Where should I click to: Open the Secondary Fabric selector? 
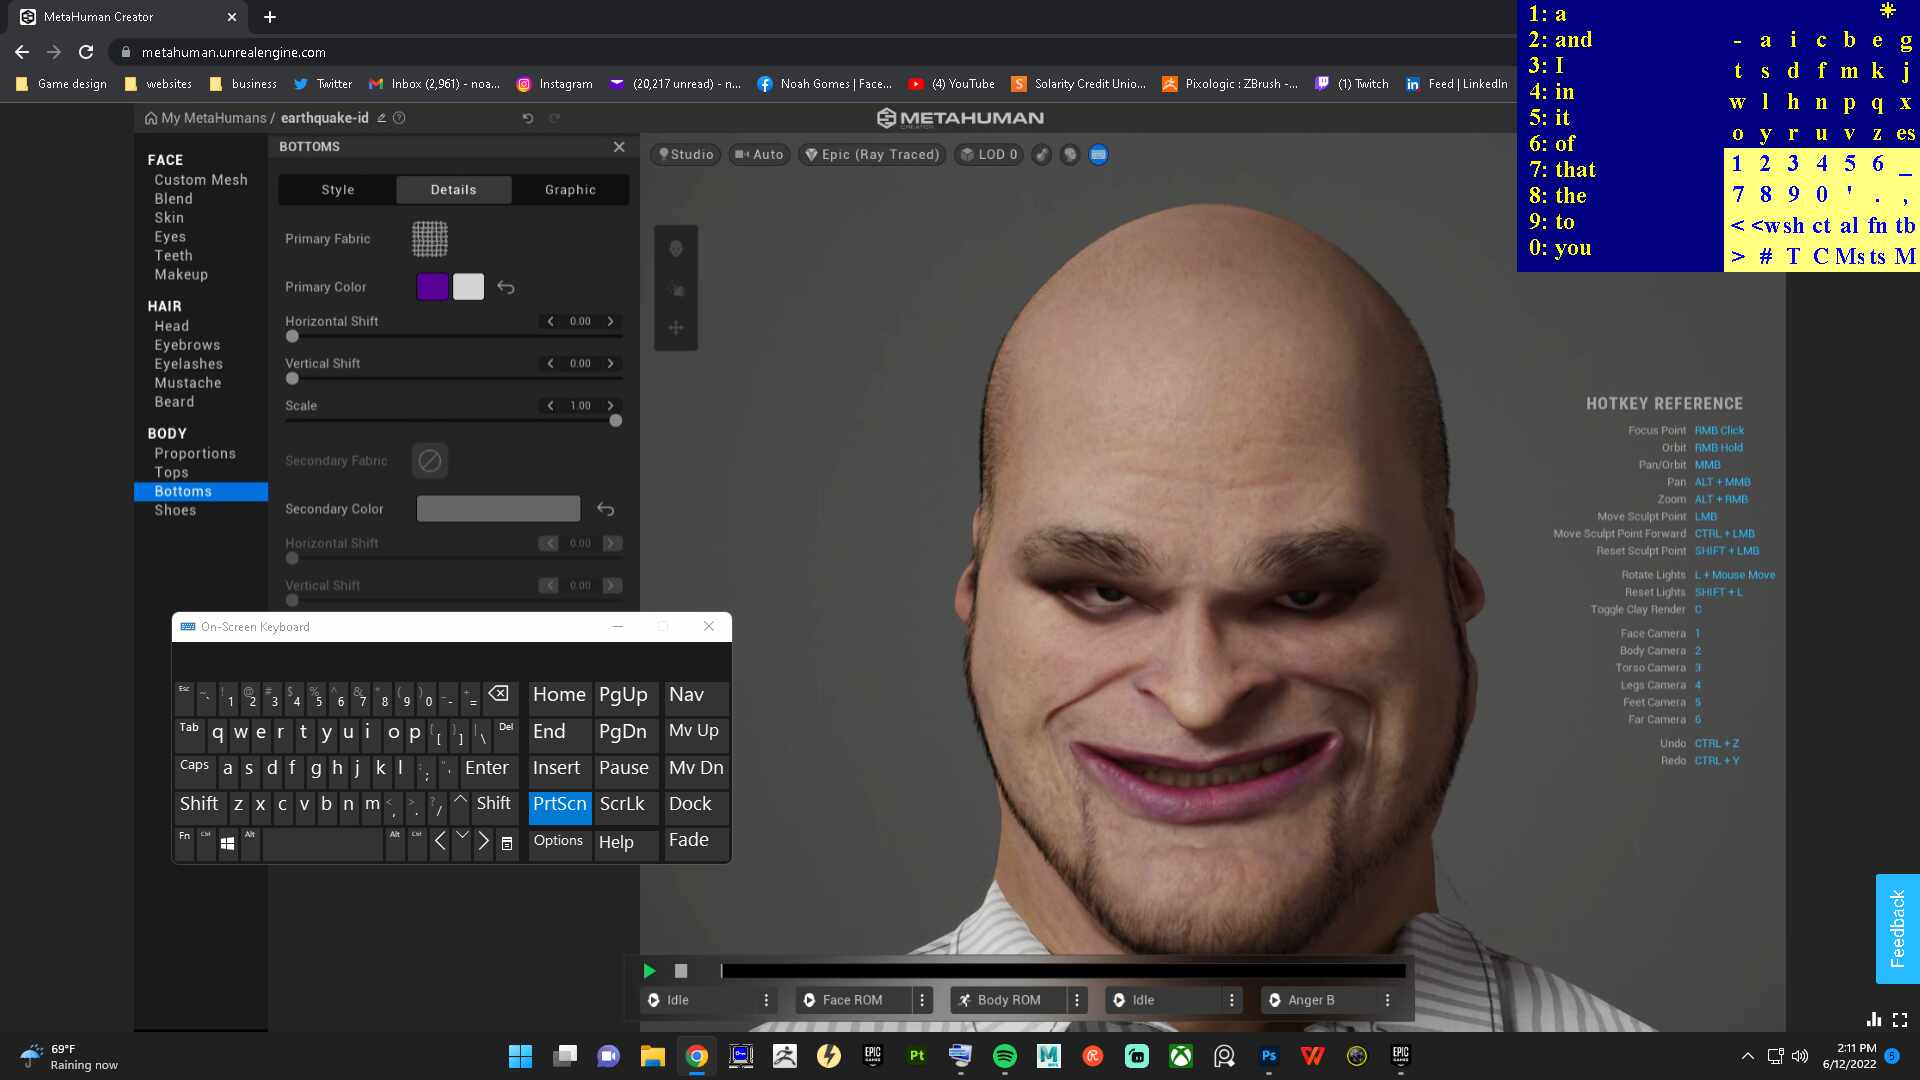point(430,461)
